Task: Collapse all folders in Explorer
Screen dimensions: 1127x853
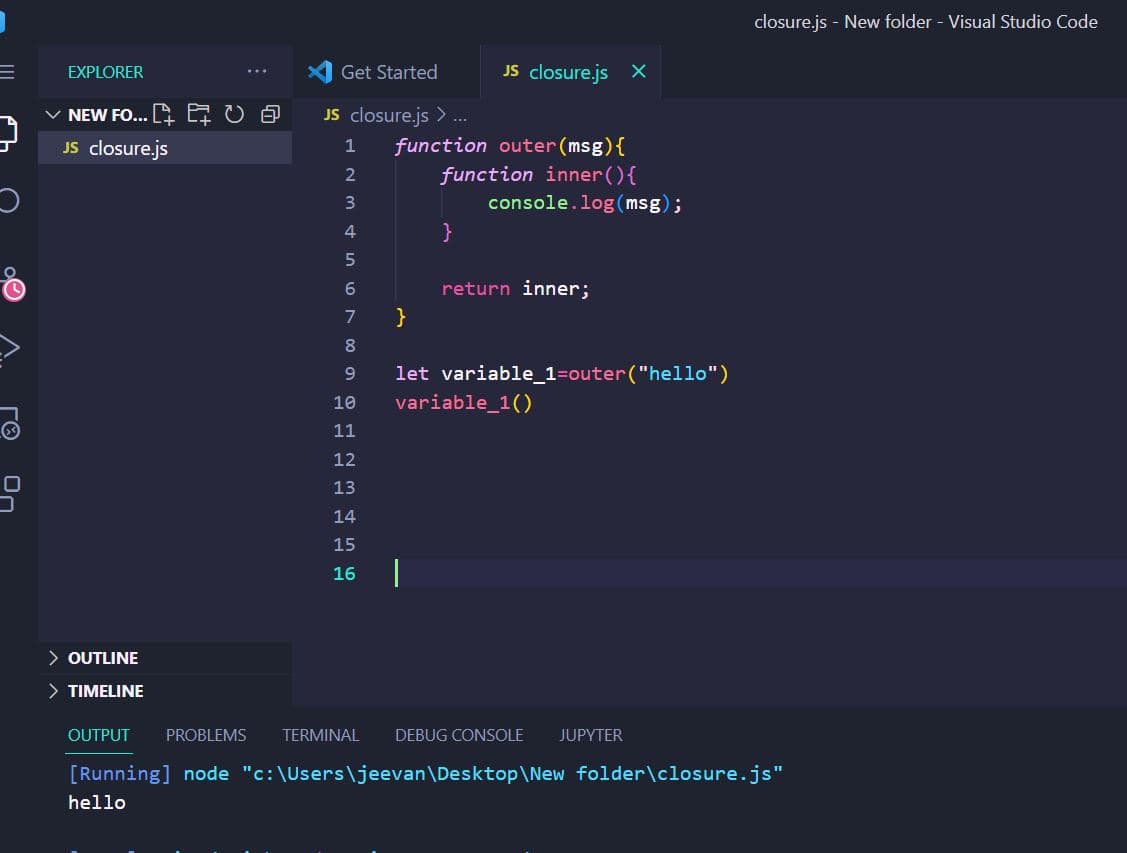Action: pos(270,114)
